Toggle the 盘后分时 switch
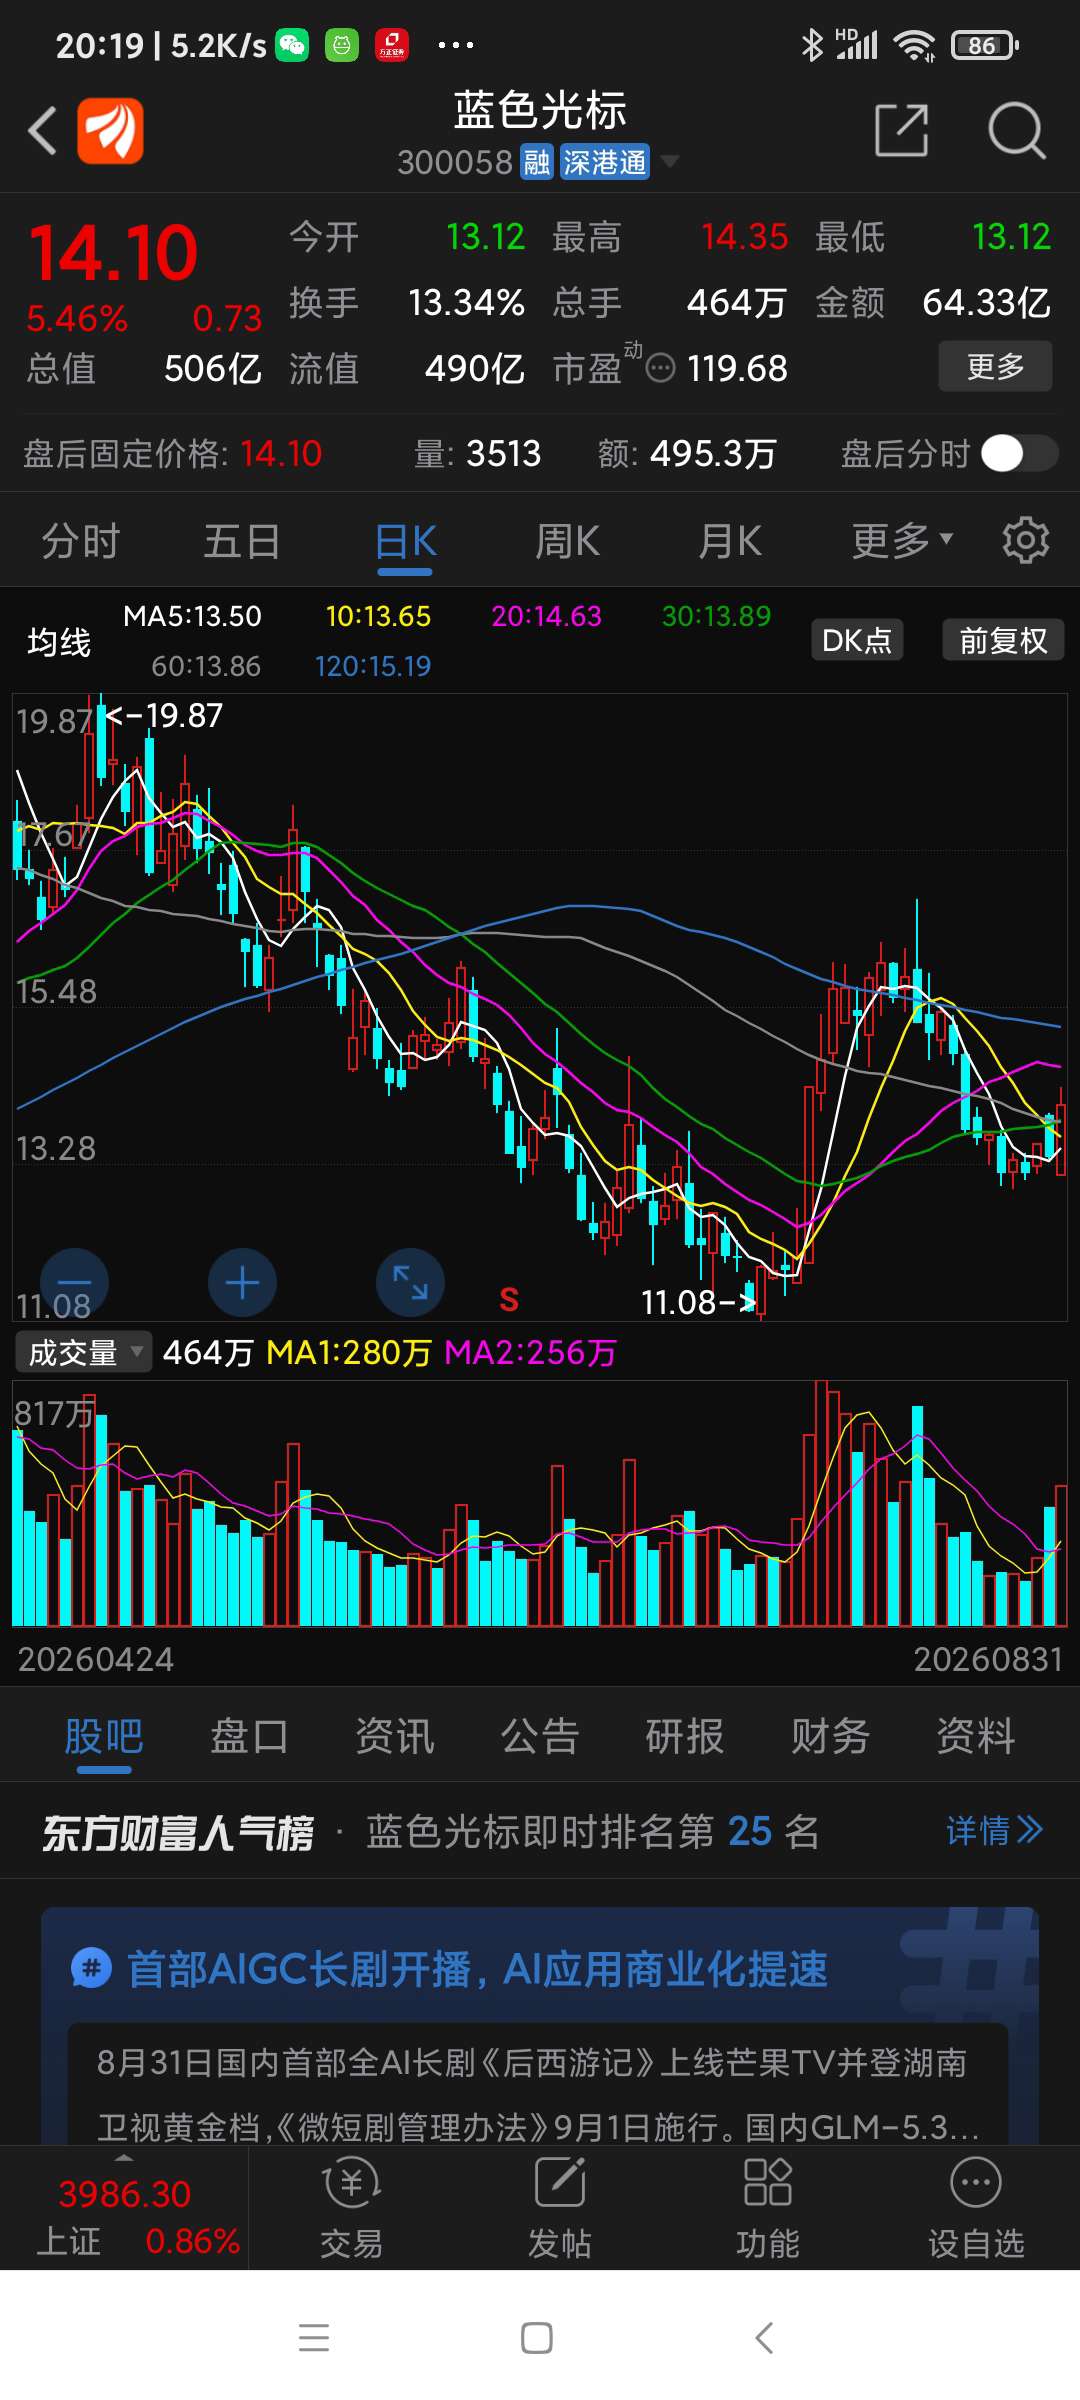 (x=1019, y=453)
